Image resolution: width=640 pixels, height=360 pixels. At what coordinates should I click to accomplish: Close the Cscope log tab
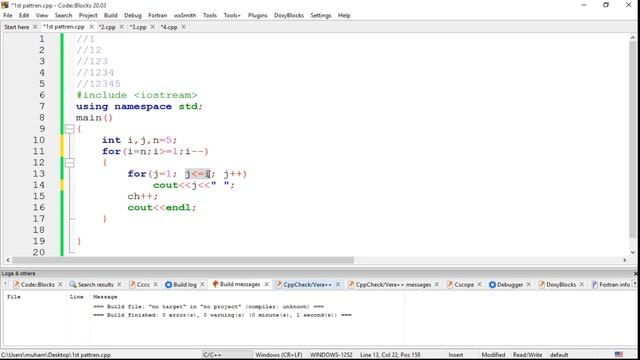[x=480, y=284]
